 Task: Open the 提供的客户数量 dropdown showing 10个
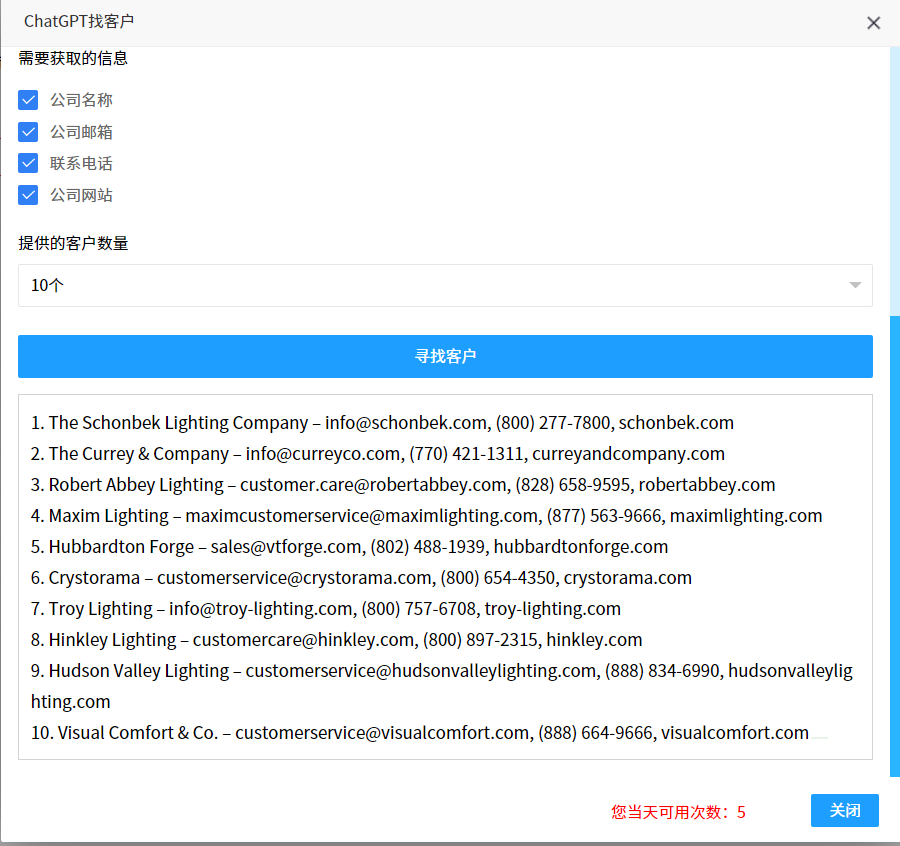(444, 285)
